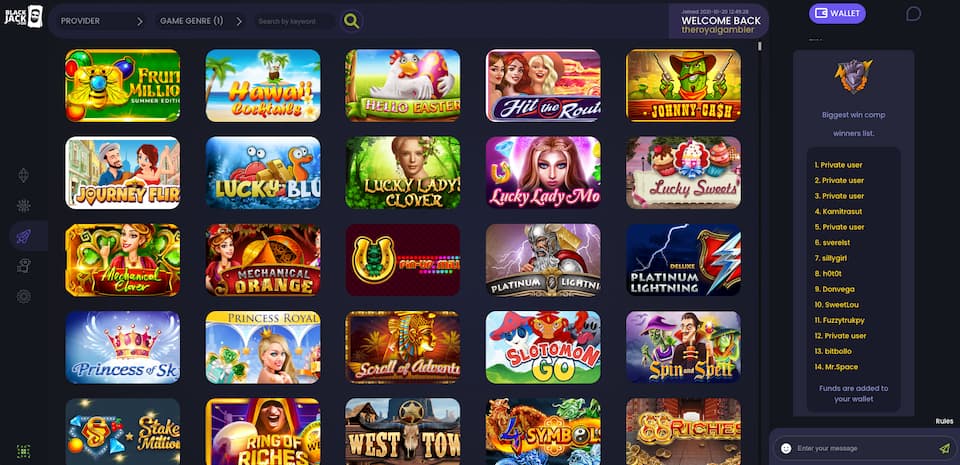Click the diamond-shaped icon in left sidebar
The width and height of the screenshot is (960, 465).
coord(24,176)
